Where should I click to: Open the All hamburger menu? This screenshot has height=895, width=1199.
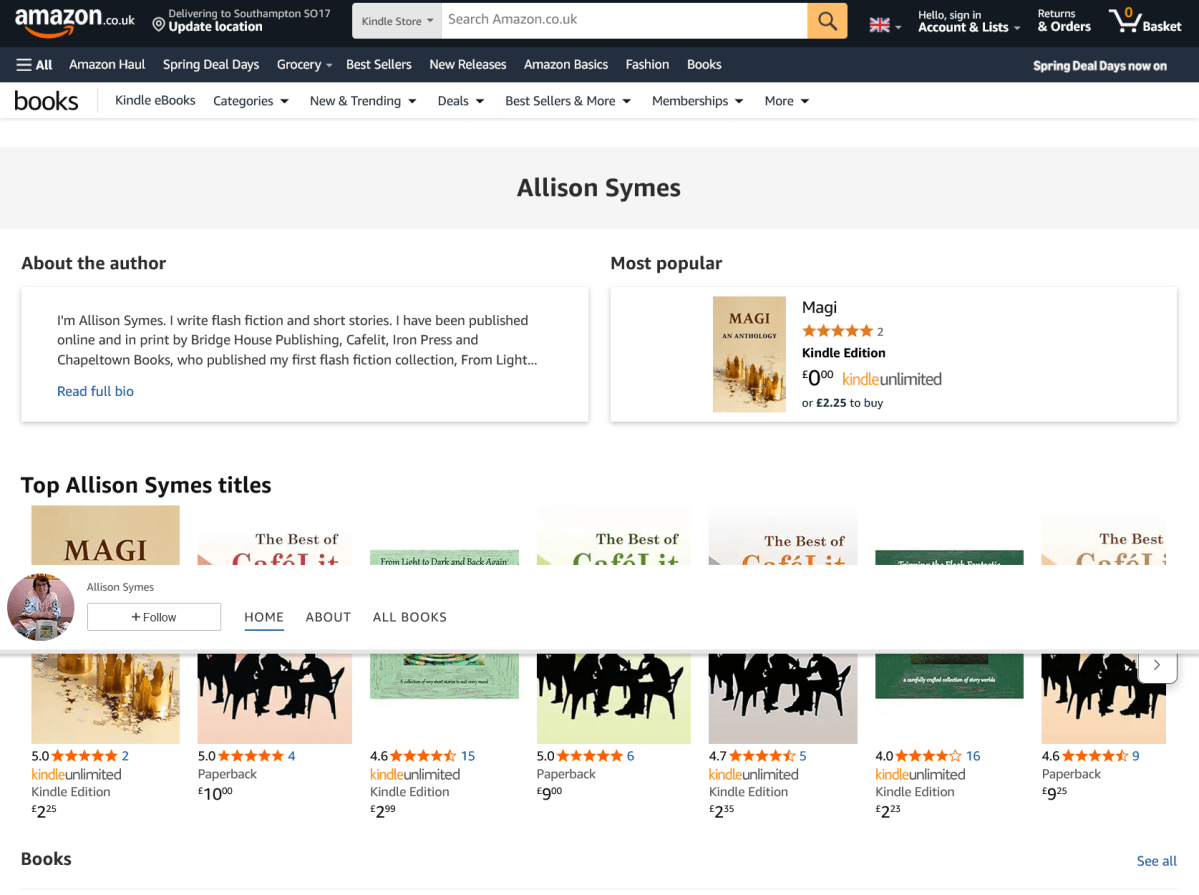click(x=34, y=65)
